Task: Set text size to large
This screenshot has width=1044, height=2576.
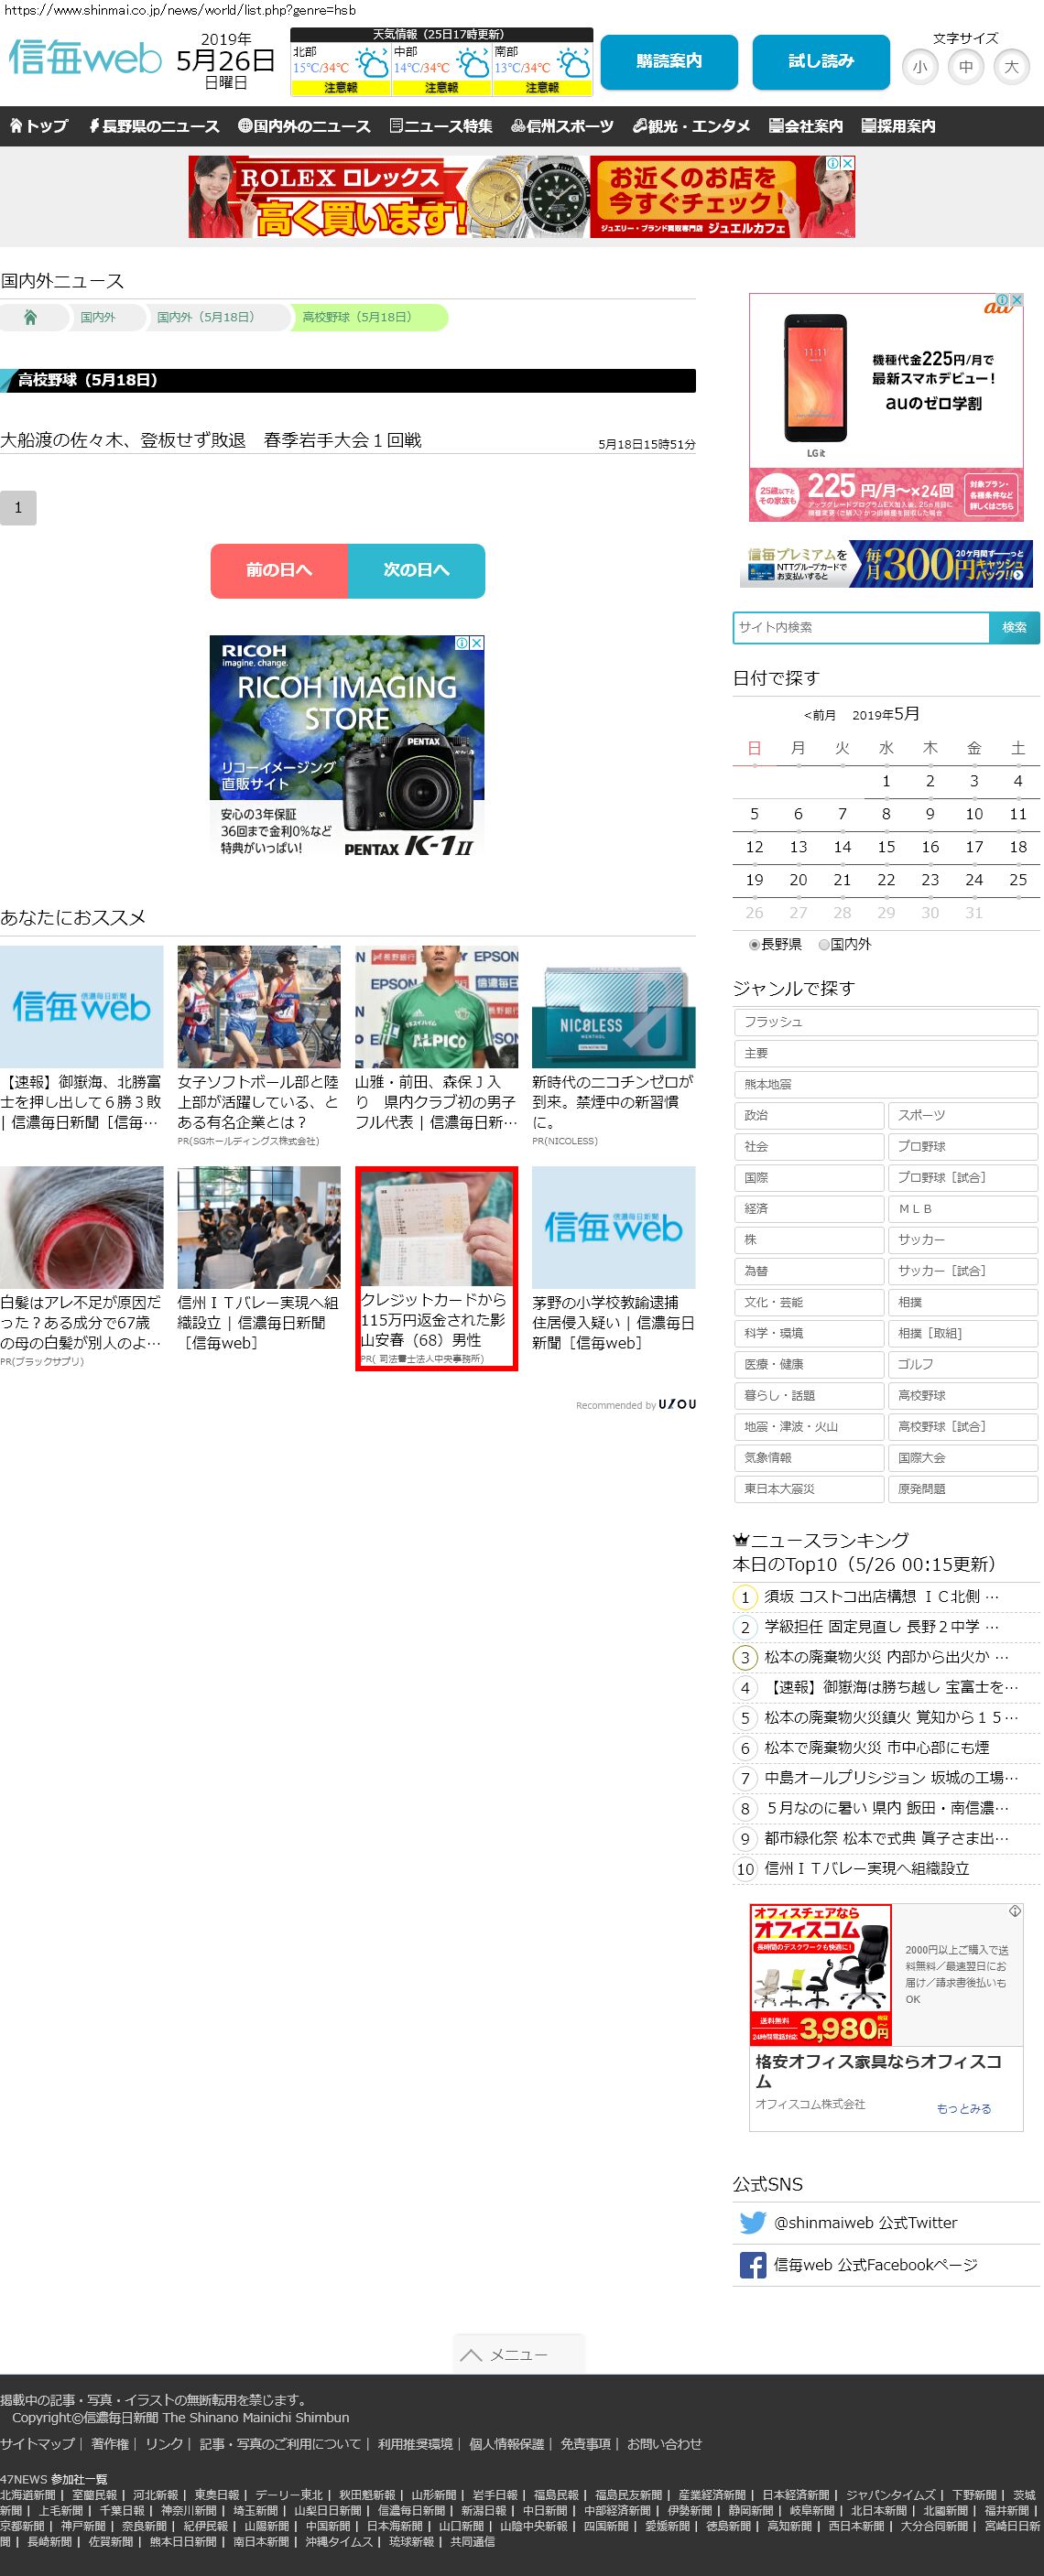Action: 1012,67
